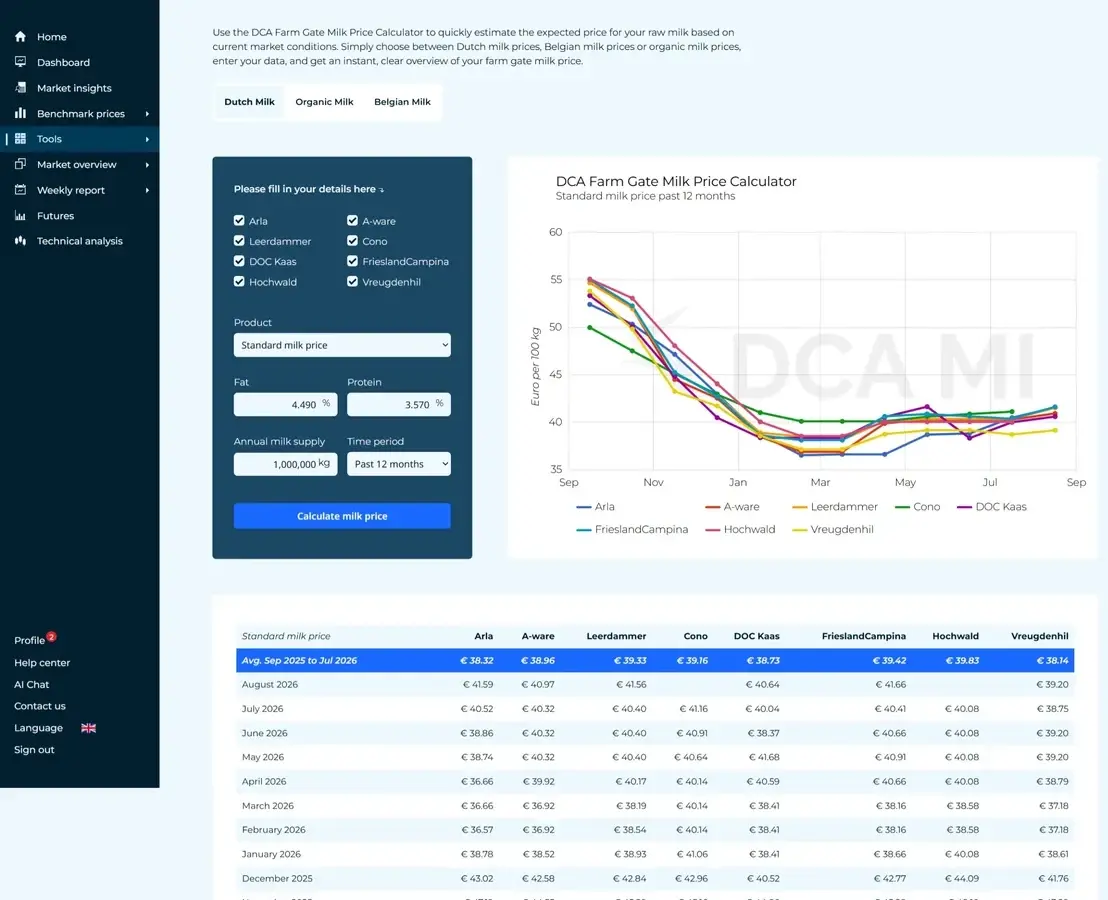
Task: Toggle Cono series in chart legend
Action: [x=917, y=507]
